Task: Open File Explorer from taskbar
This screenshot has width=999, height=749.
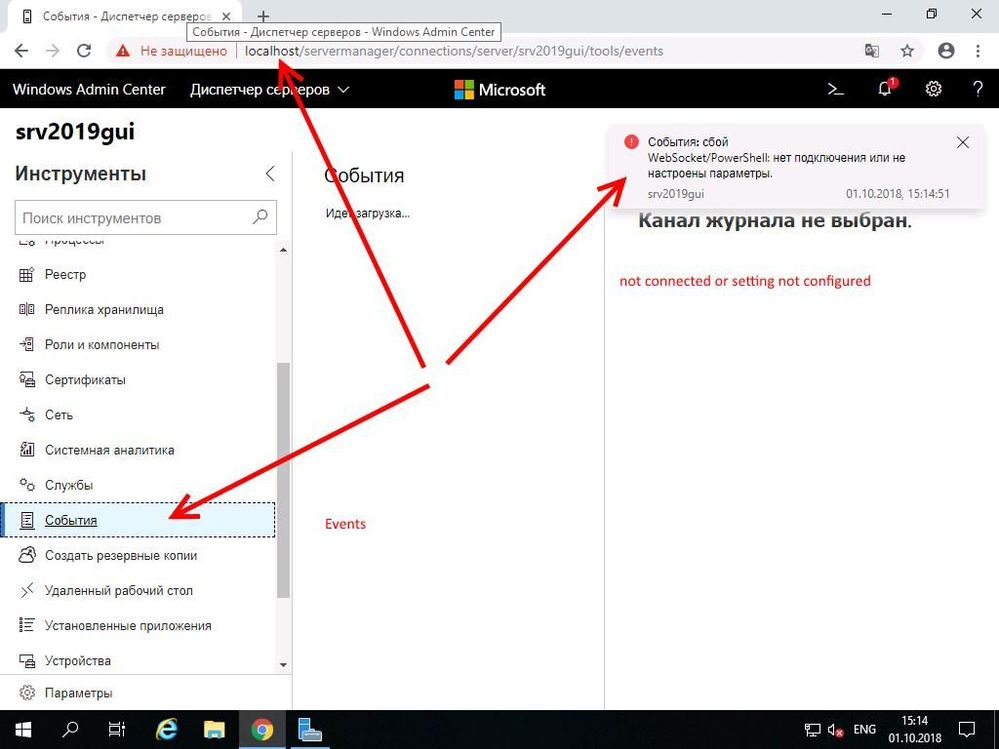Action: (x=214, y=730)
